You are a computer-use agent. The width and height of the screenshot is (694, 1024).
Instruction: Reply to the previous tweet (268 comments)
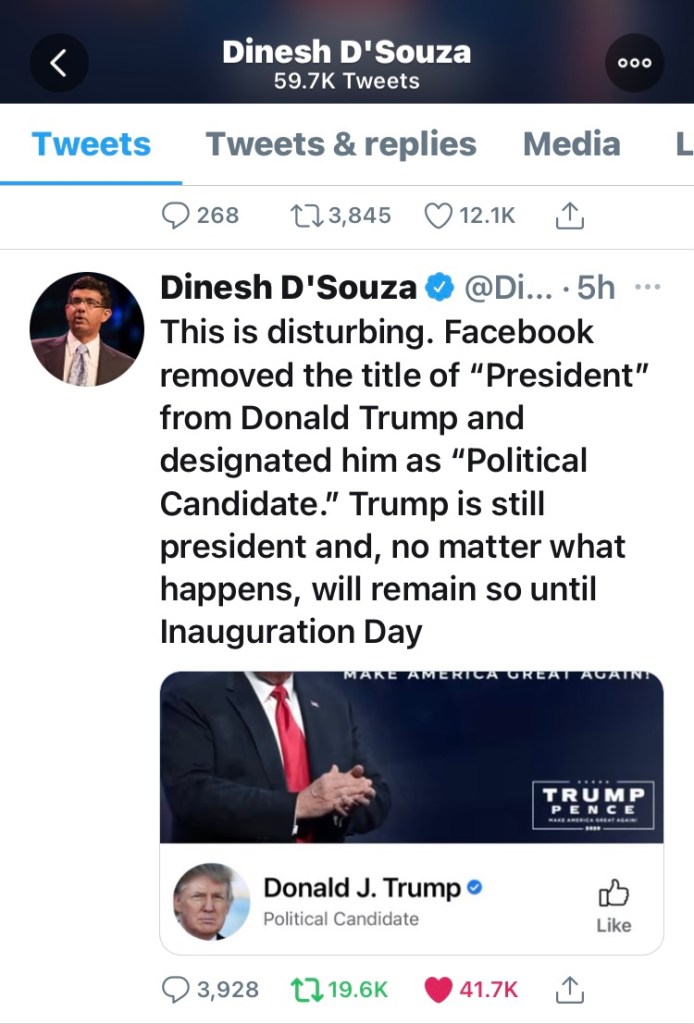[177, 215]
